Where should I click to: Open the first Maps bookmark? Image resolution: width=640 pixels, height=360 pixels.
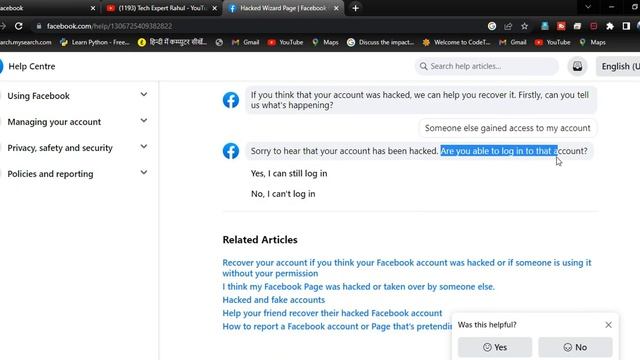point(325,42)
